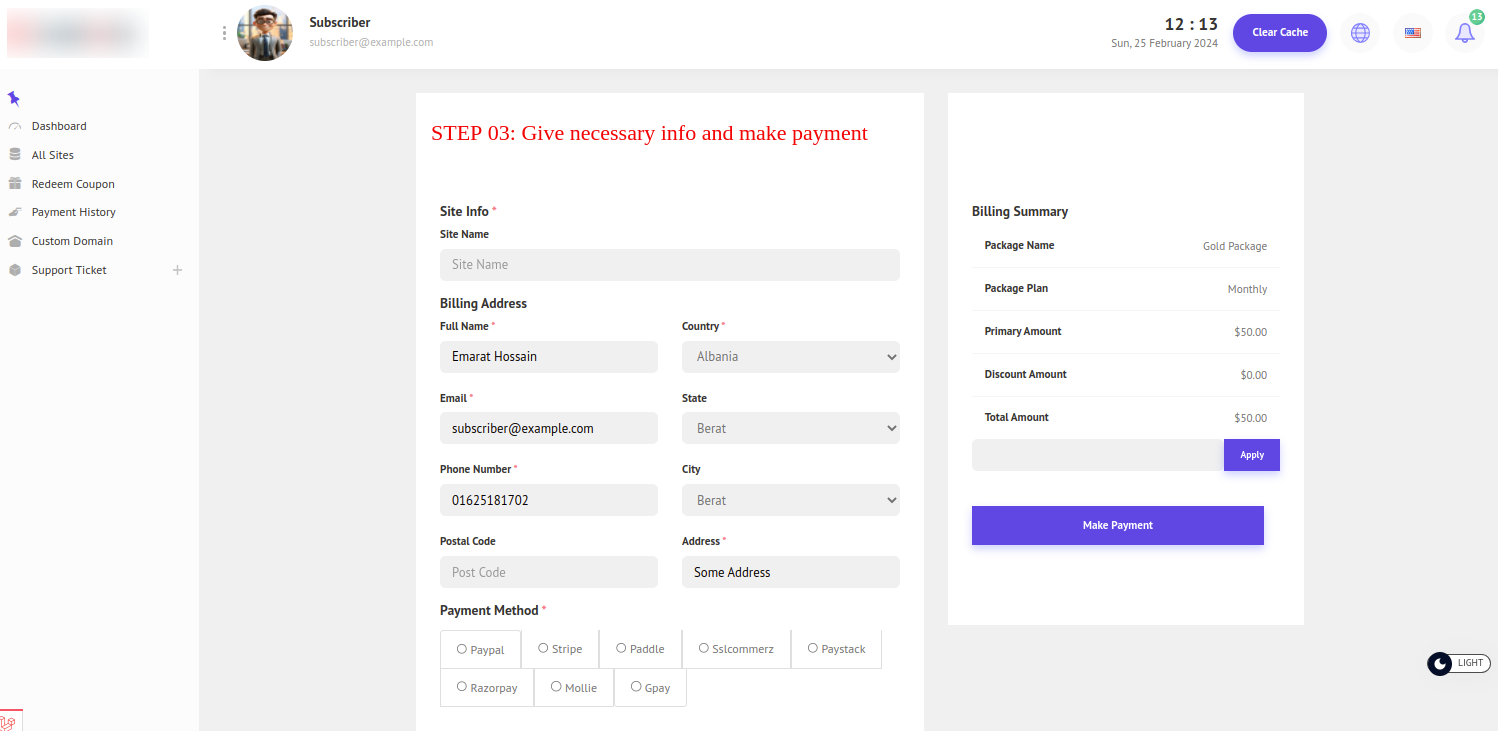The image size is (1498, 731).
Task: Click the Laravel debug icon at bottom-left
Action: tap(10, 721)
